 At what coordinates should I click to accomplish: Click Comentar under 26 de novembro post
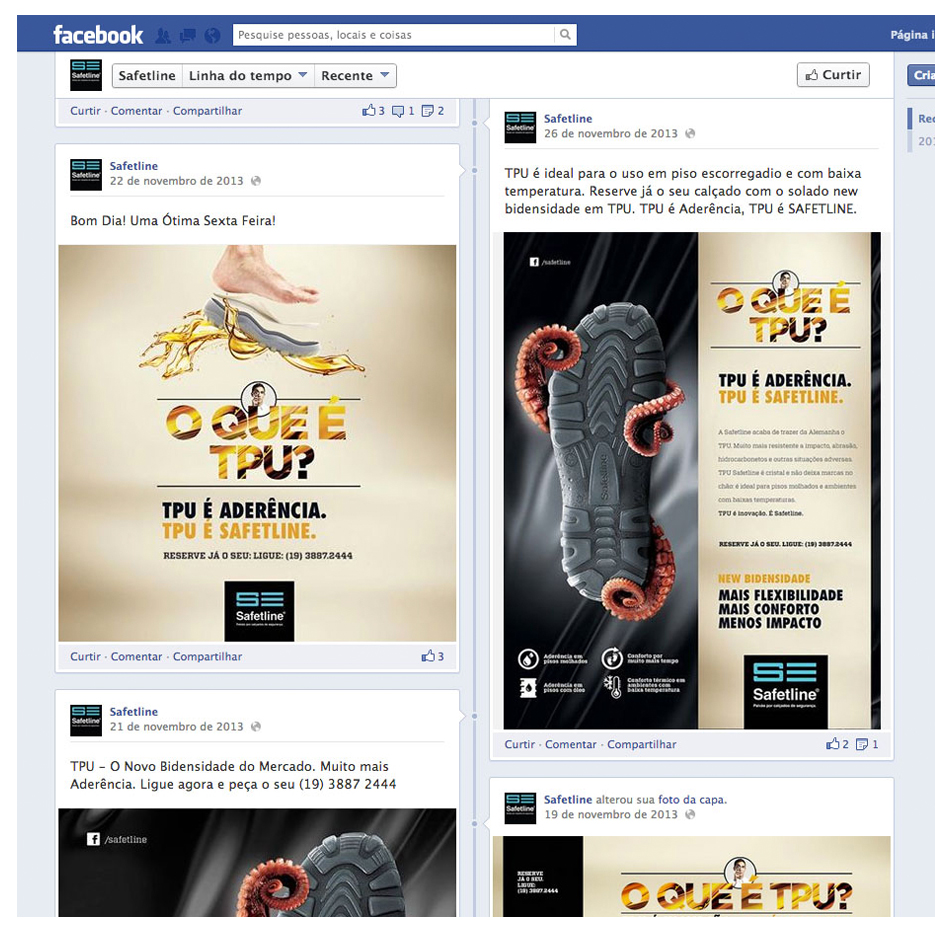pos(570,744)
